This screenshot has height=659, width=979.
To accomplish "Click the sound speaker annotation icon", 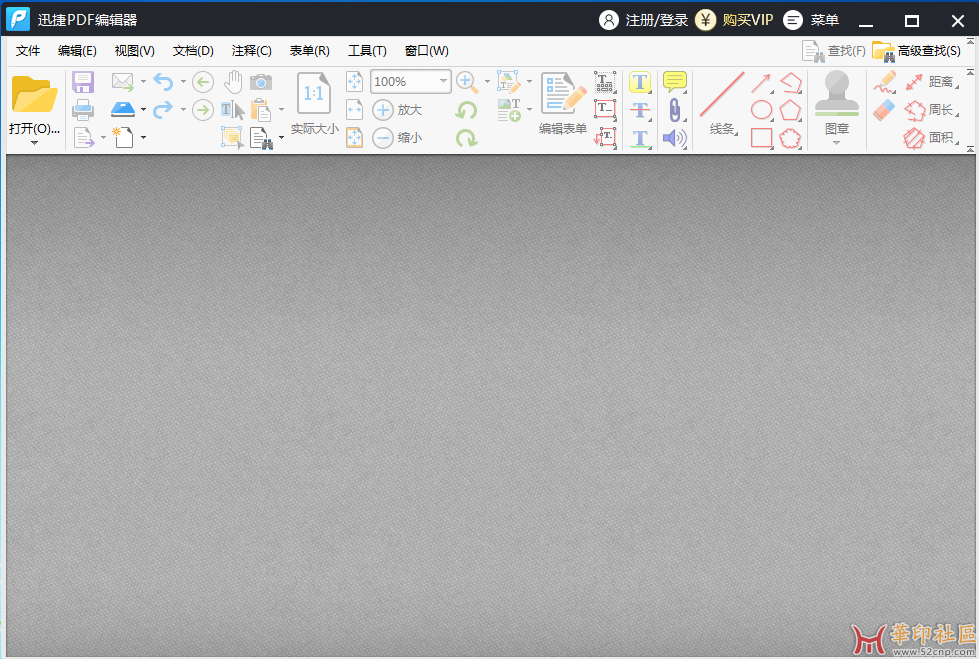I will tap(675, 138).
